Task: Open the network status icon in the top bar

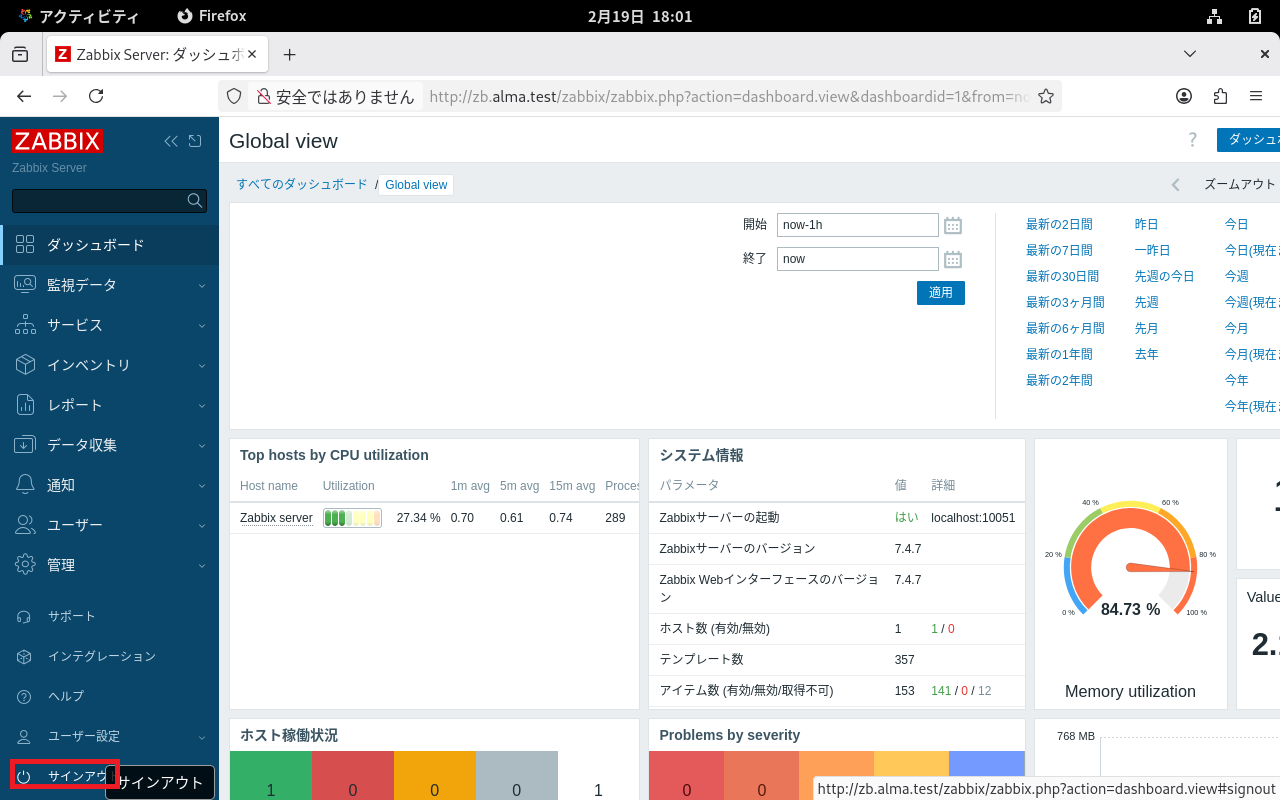Action: click(1214, 16)
